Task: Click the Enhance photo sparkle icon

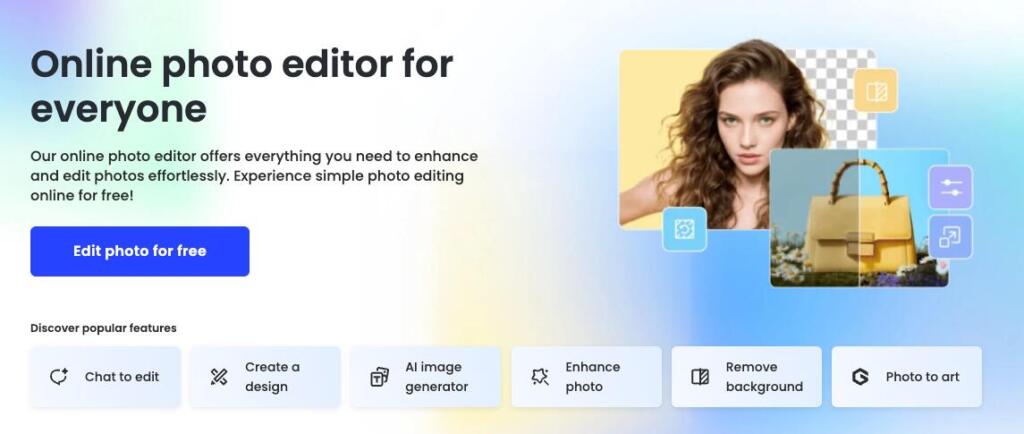Action: [540, 377]
